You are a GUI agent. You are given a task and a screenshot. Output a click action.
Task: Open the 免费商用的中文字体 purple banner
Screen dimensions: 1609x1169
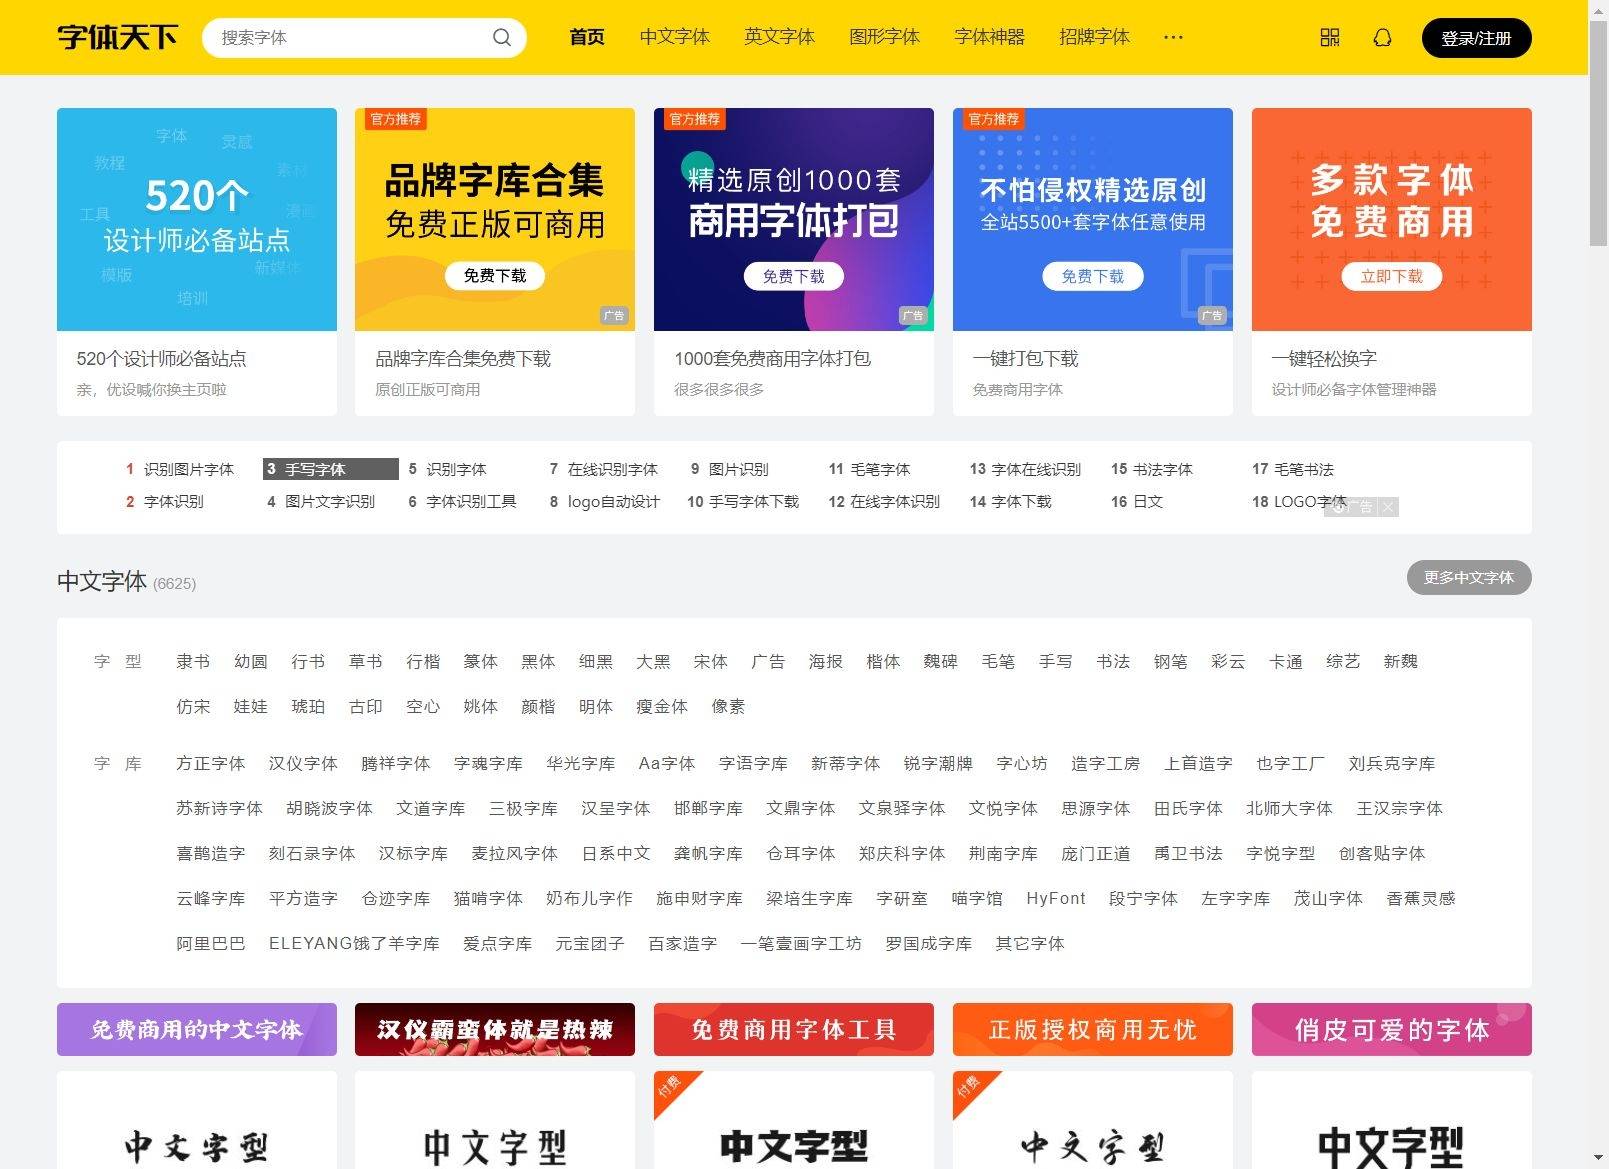point(197,1029)
